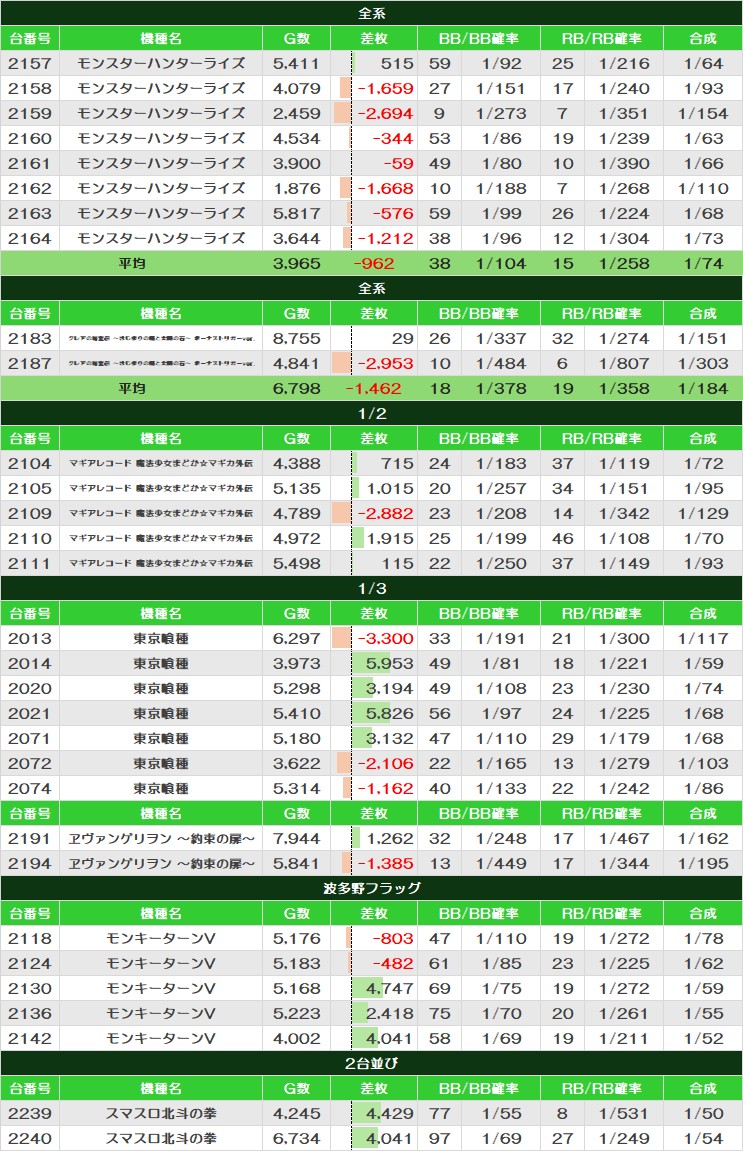Select the -1.462 average difference value

[374, 388]
